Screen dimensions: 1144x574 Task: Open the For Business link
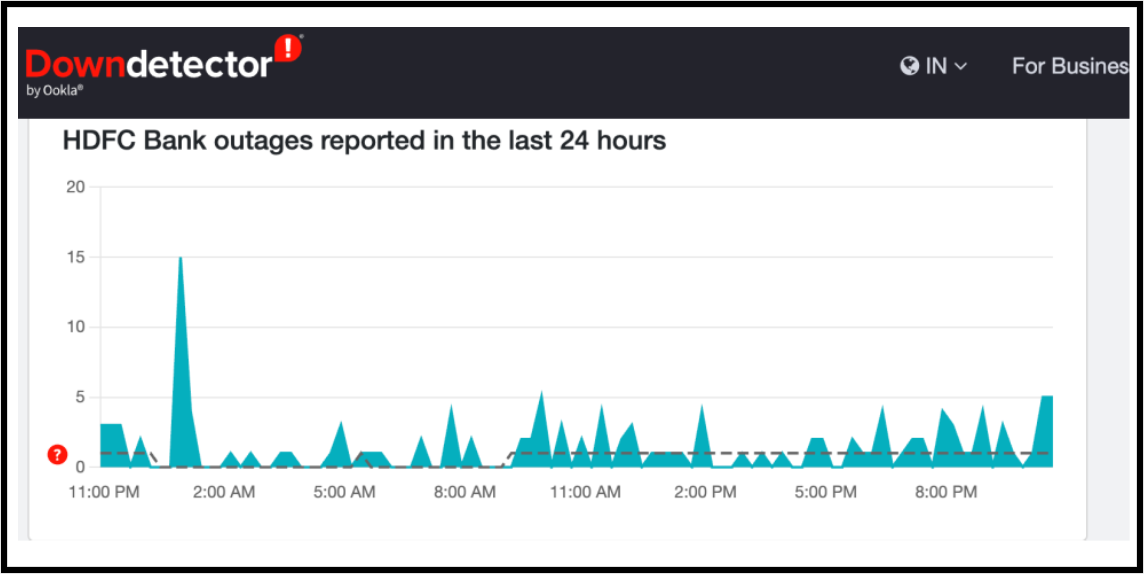[1070, 66]
